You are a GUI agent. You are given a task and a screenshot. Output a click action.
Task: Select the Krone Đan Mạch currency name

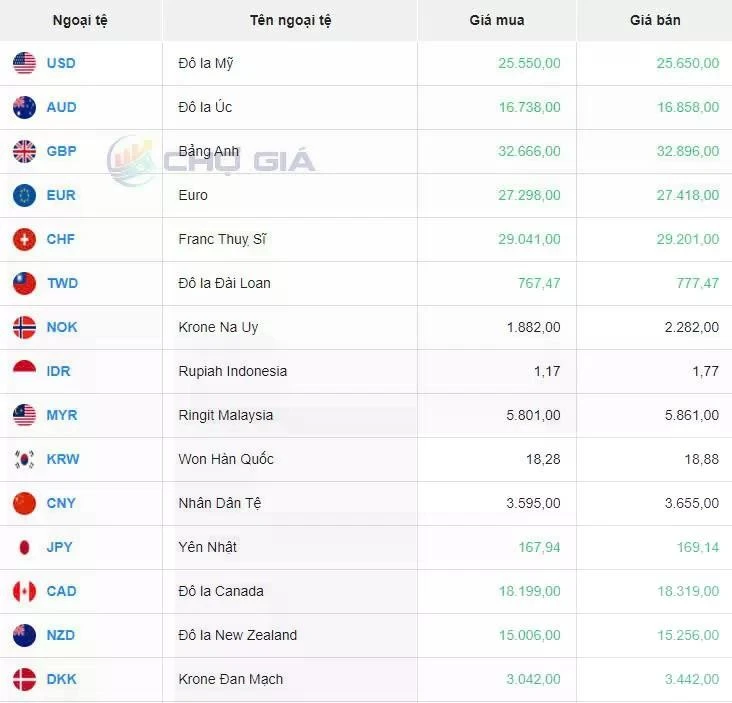(230, 679)
